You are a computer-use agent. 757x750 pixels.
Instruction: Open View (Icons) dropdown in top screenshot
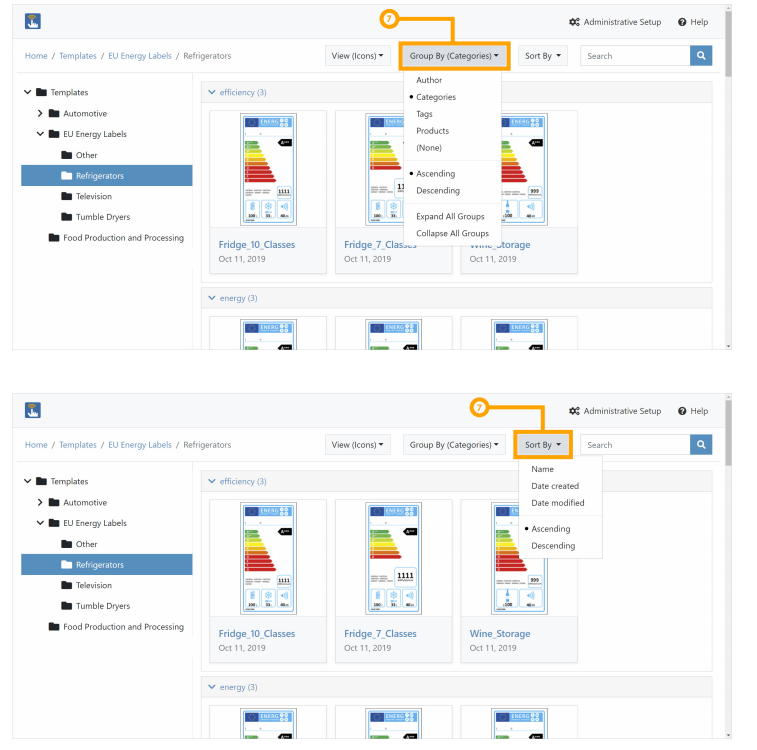(357, 56)
